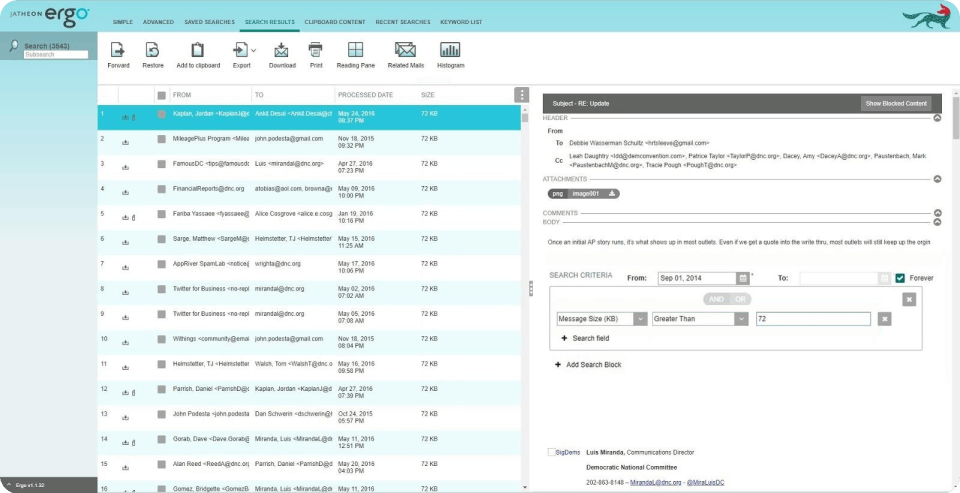Click attachment icon on Parrish, Daniel row
Screen dimensions: 960x493
coord(133,392)
